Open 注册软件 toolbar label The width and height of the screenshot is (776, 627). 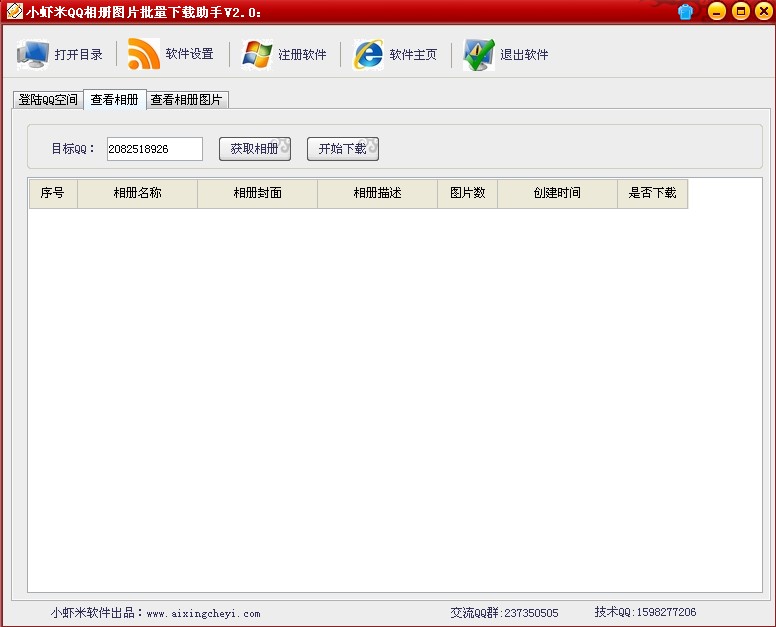tap(302, 54)
